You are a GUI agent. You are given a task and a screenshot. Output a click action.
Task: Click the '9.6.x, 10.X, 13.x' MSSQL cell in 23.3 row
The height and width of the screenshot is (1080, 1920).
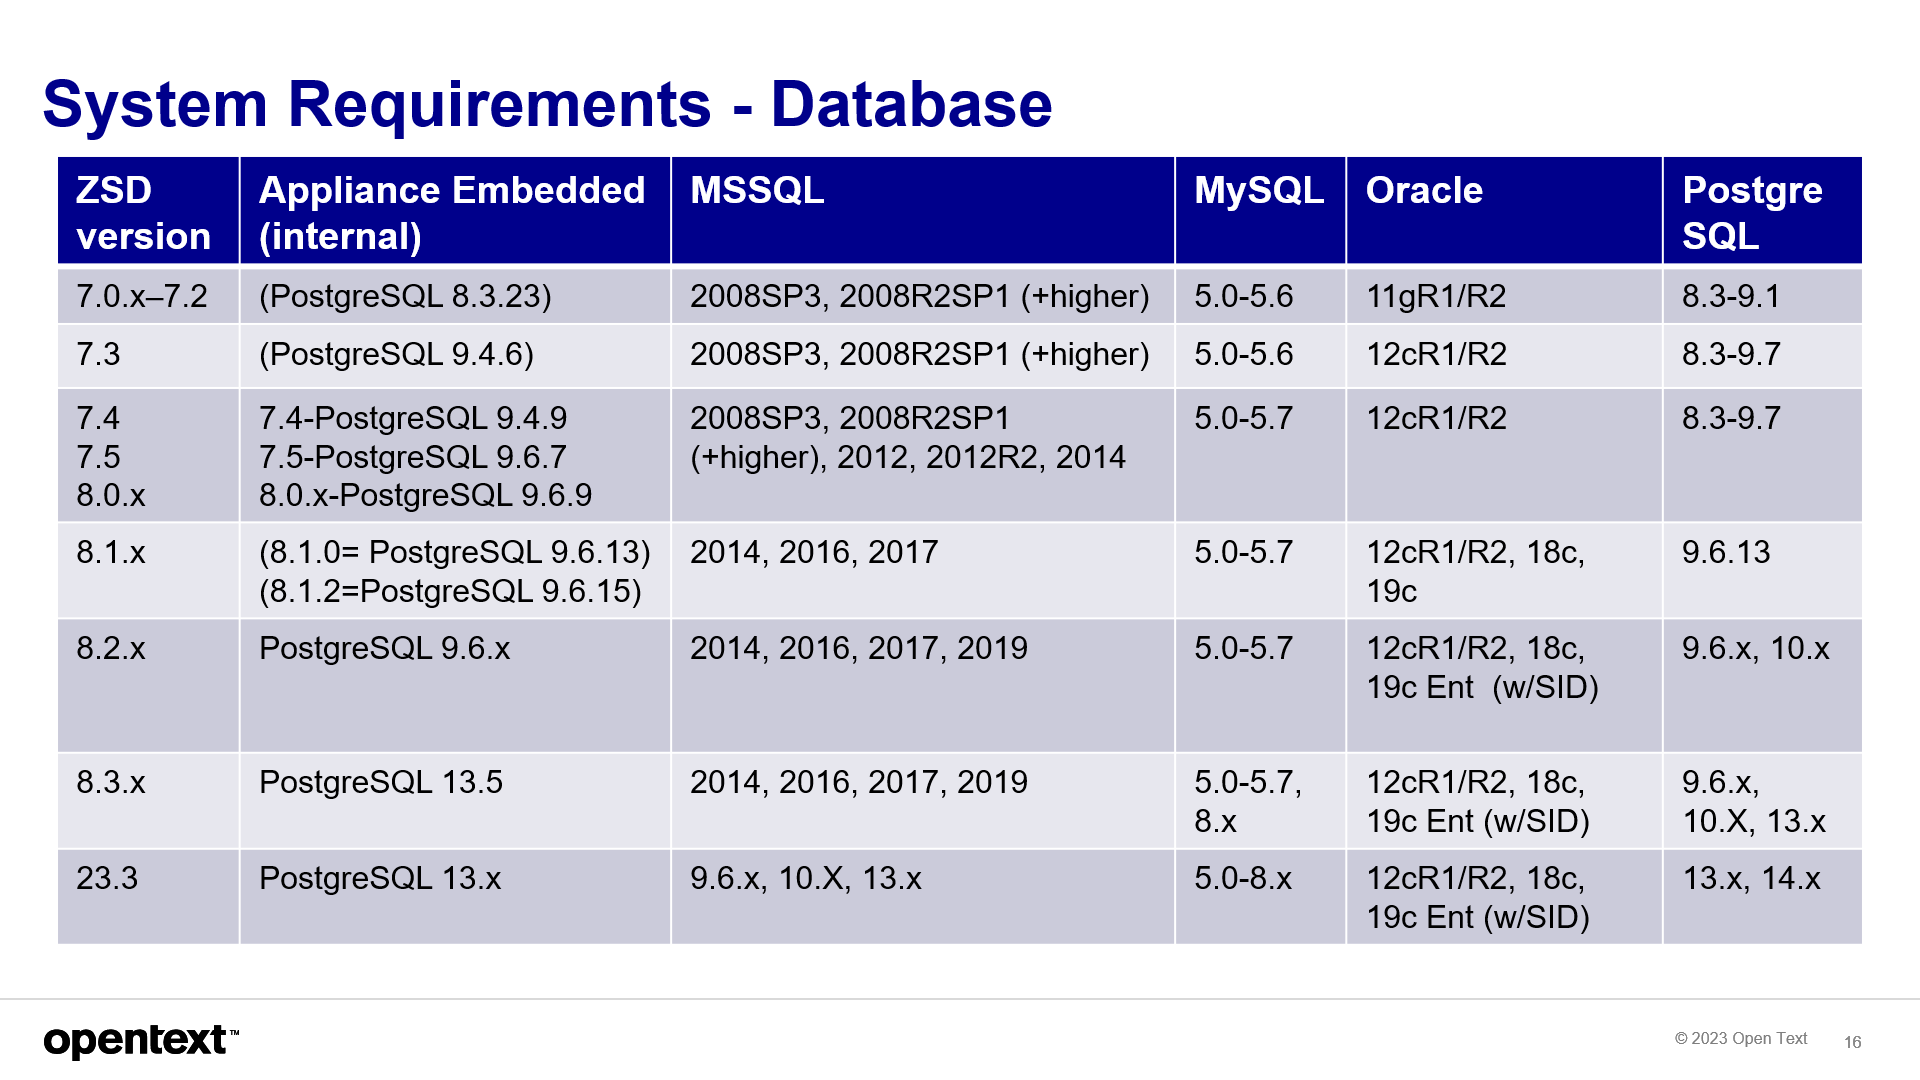coord(923,897)
